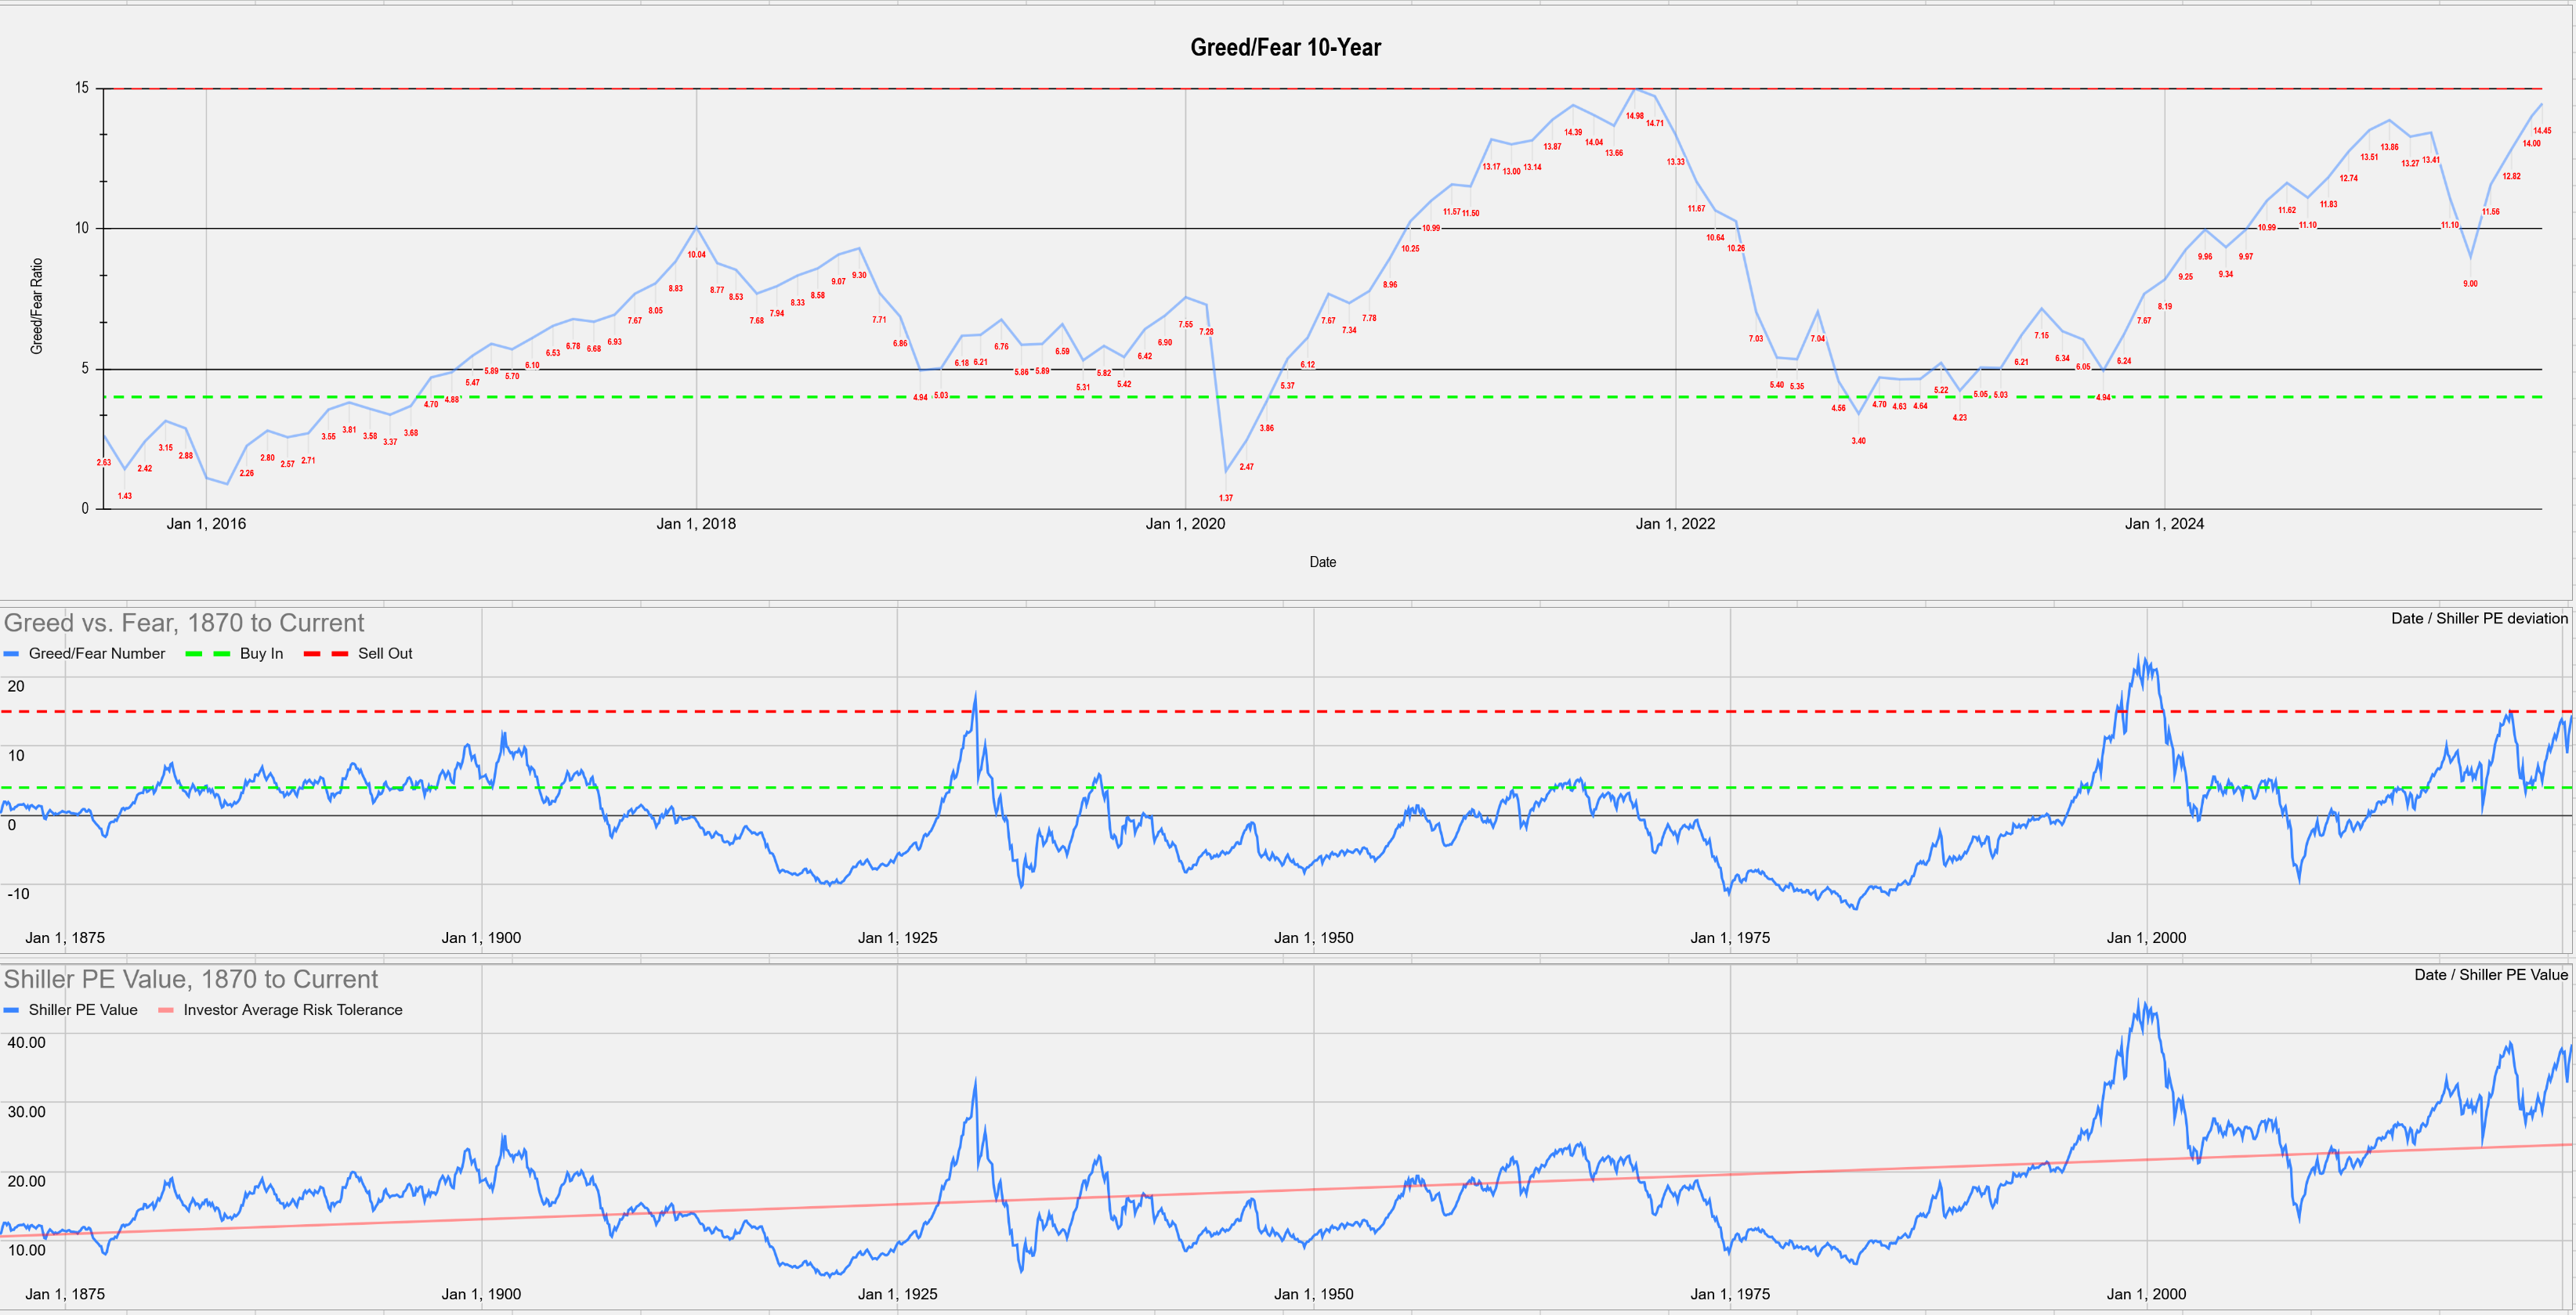The height and width of the screenshot is (1315, 2576).
Task: Click the "Jan 1, 2018" axis label
Action: point(696,523)
